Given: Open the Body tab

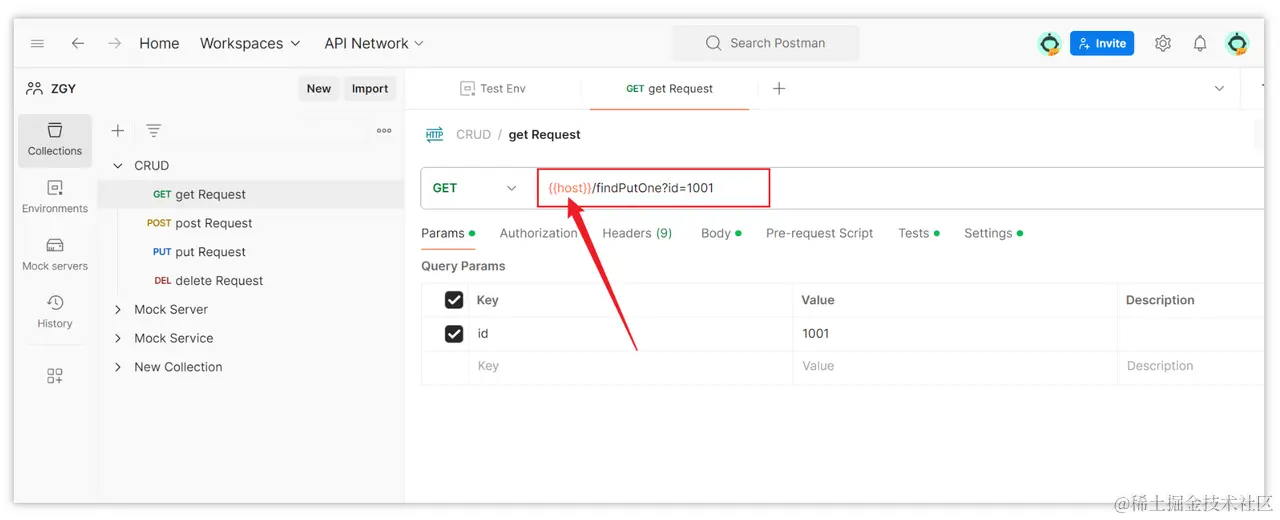Looking at the screenshot, I should (x=721, y=233).
